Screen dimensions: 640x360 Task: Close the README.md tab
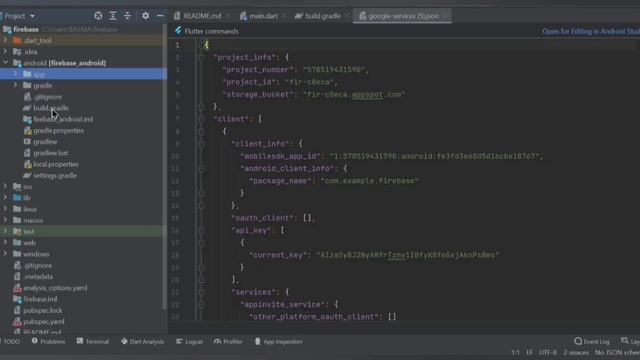pos(228,16)
